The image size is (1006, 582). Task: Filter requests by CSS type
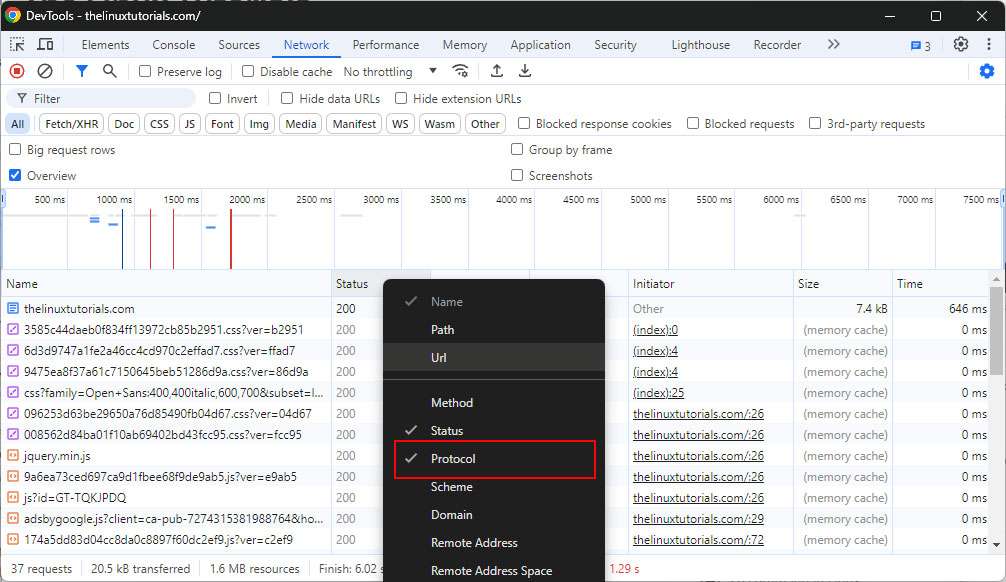coord(159,124)
